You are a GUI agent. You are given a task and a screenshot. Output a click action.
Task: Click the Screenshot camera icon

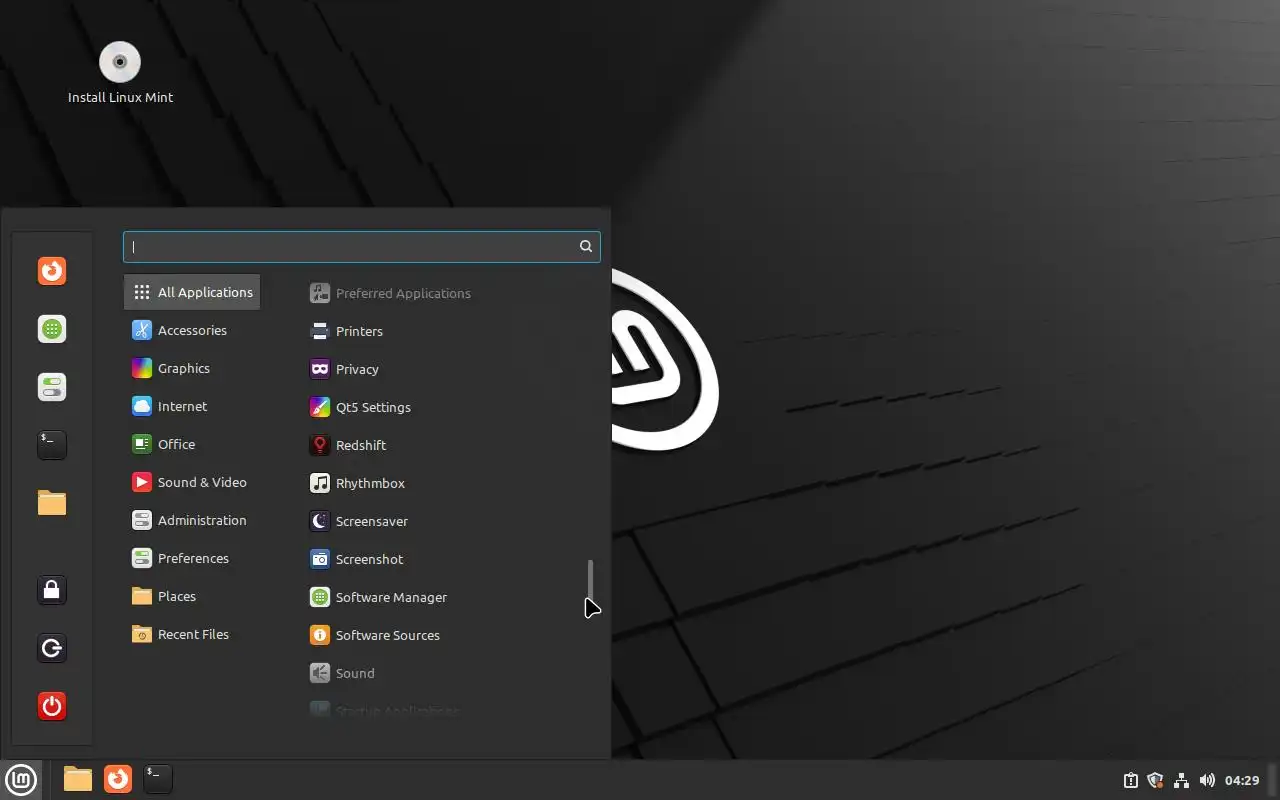click(319, 559)
